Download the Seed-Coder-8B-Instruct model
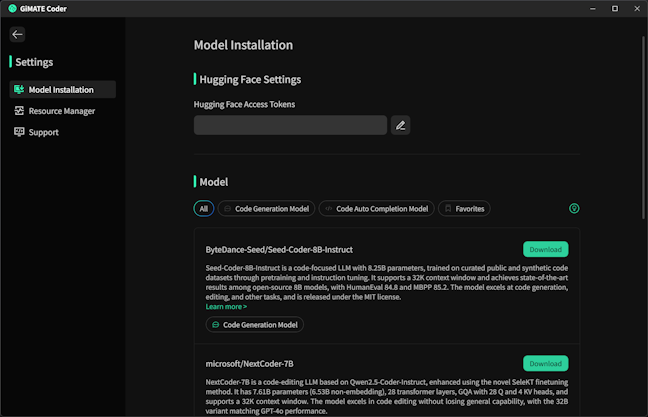Image resolution: width=648 pixels, height=417 pixels. click(545, 249)
